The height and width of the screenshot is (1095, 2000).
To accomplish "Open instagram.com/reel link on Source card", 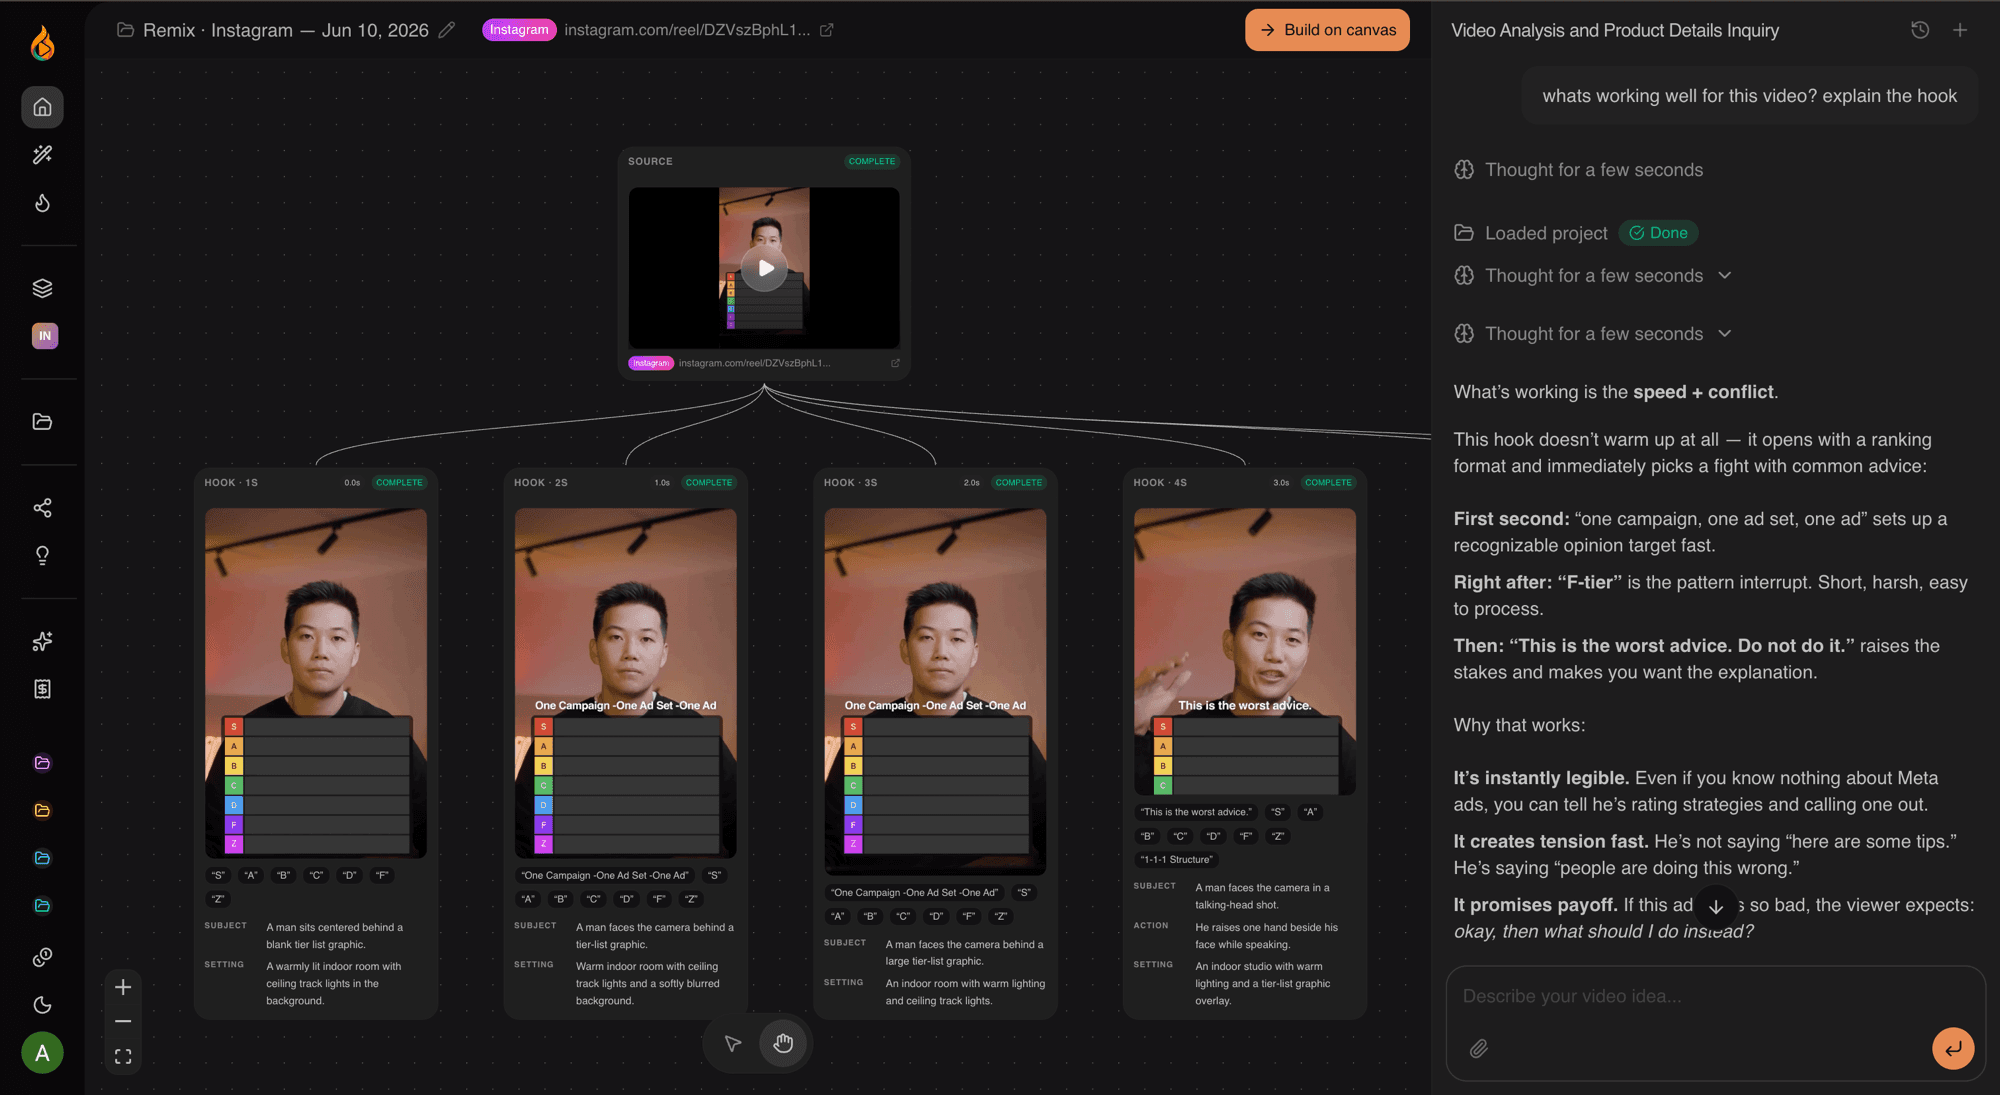I will click(754, 363).
